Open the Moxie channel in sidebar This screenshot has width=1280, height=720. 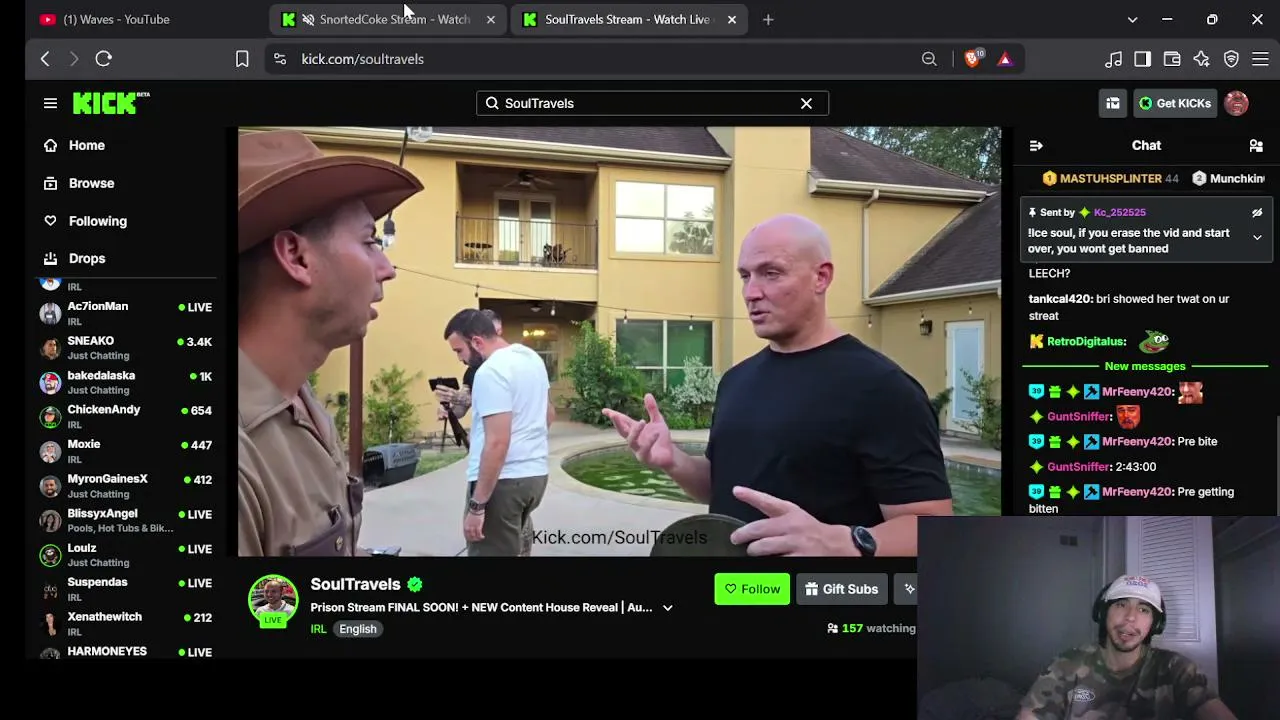pyautogui.click(x=126, y=451)
